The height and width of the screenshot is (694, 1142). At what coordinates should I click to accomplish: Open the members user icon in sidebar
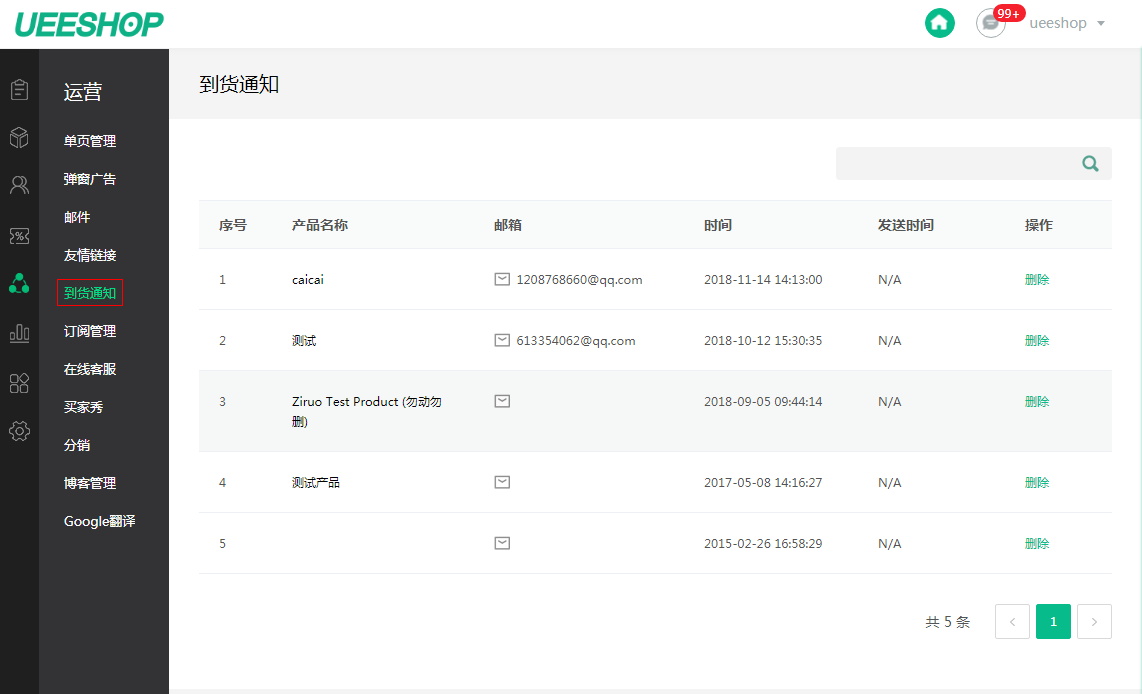pyautogui.click(x=20, y=185)
